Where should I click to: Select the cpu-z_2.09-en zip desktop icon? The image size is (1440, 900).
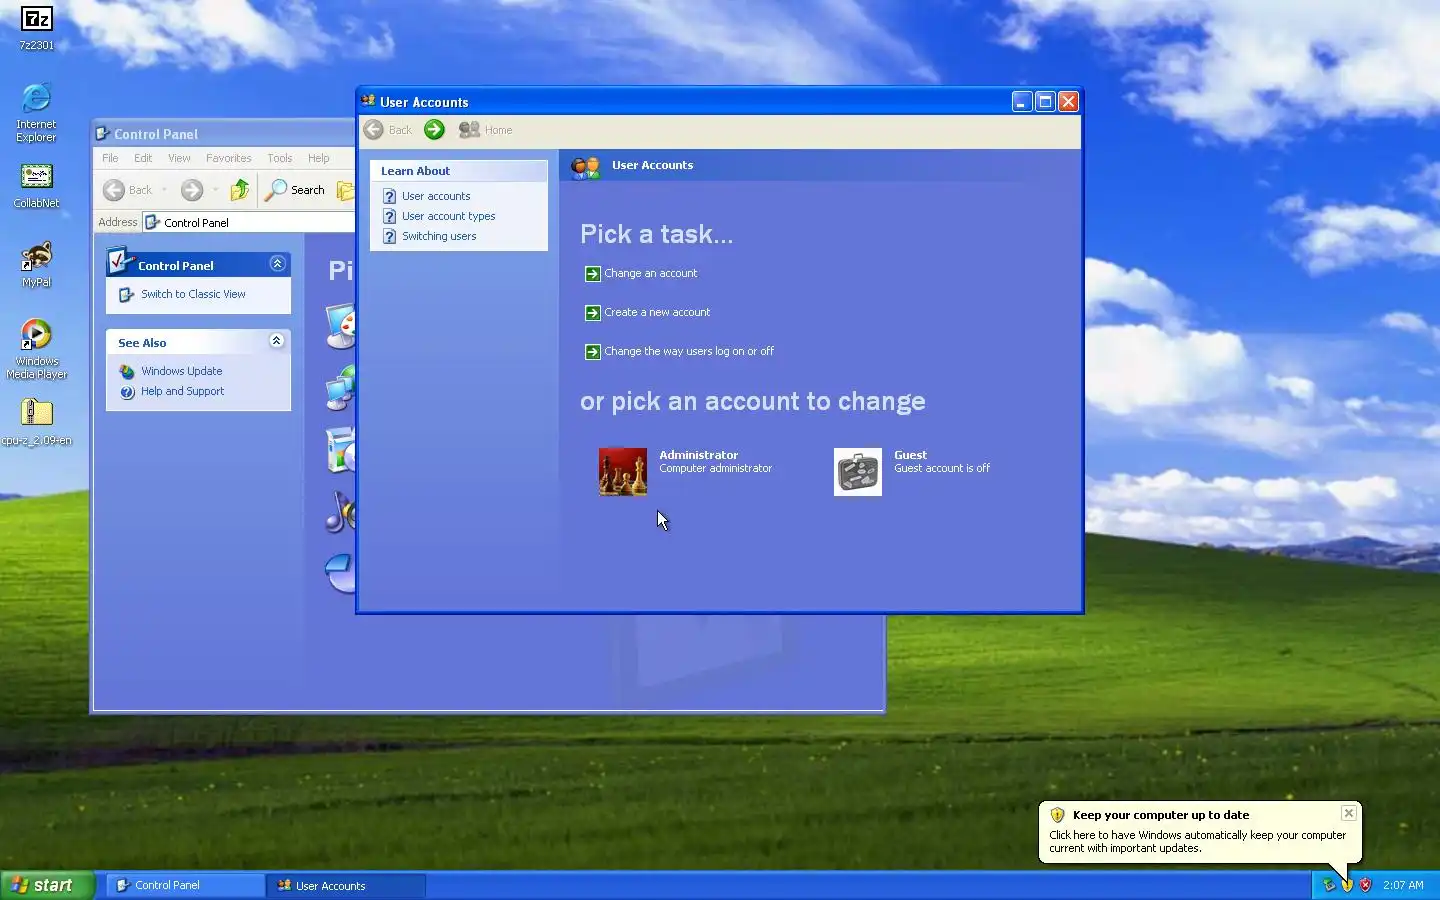[x=36, y=421]
